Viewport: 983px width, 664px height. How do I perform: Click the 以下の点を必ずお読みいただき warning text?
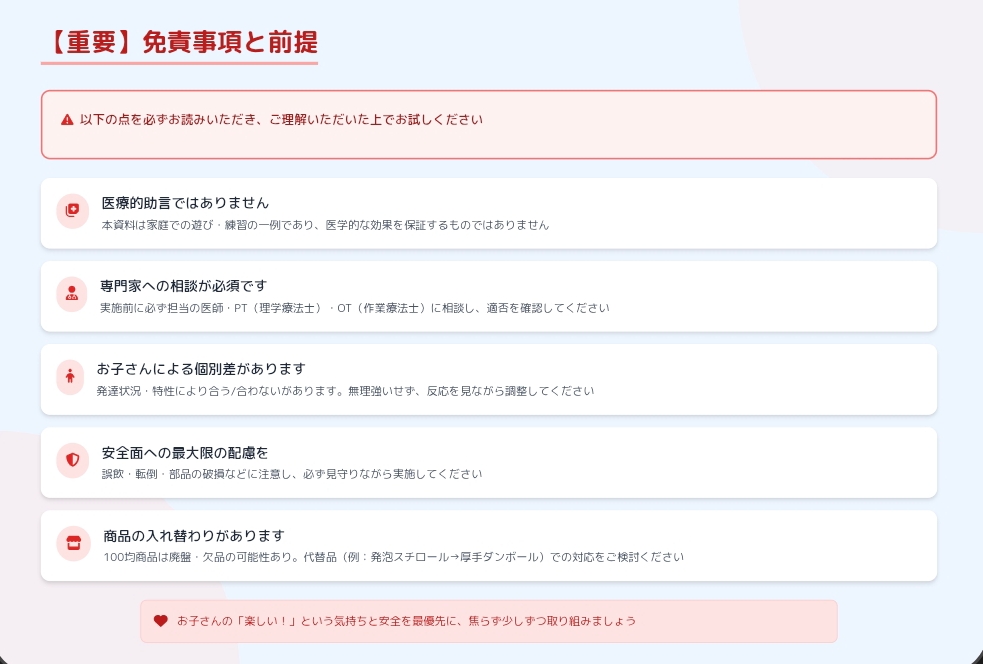(x=281, y=120)
